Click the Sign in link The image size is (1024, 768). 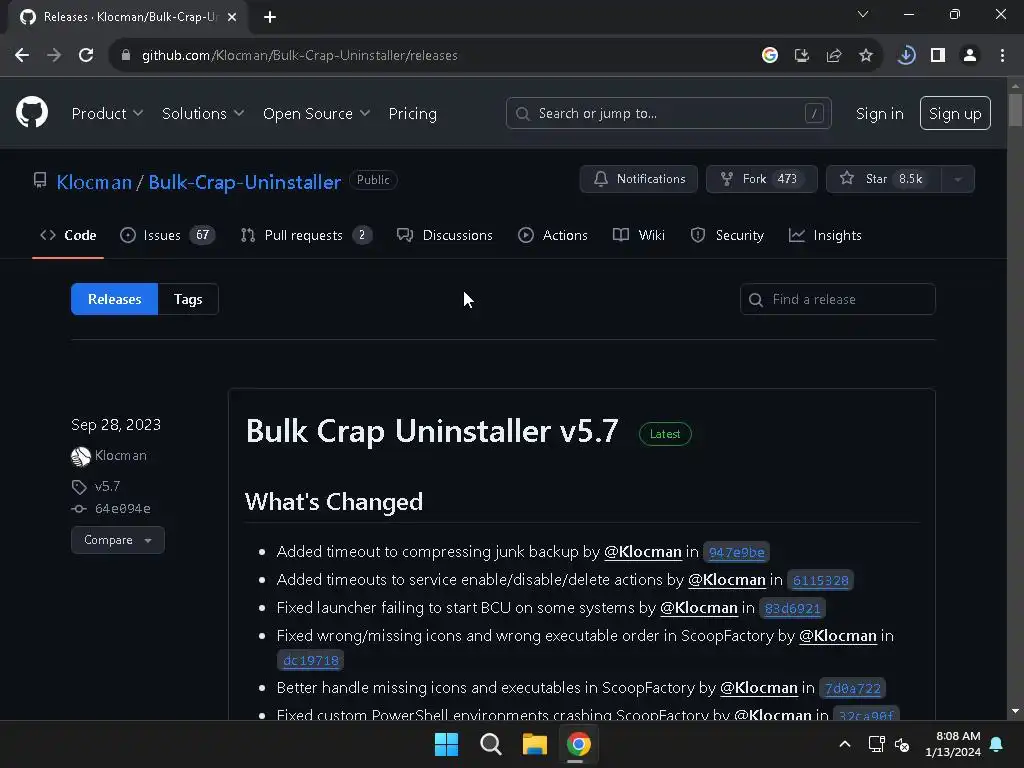(880, 114)
